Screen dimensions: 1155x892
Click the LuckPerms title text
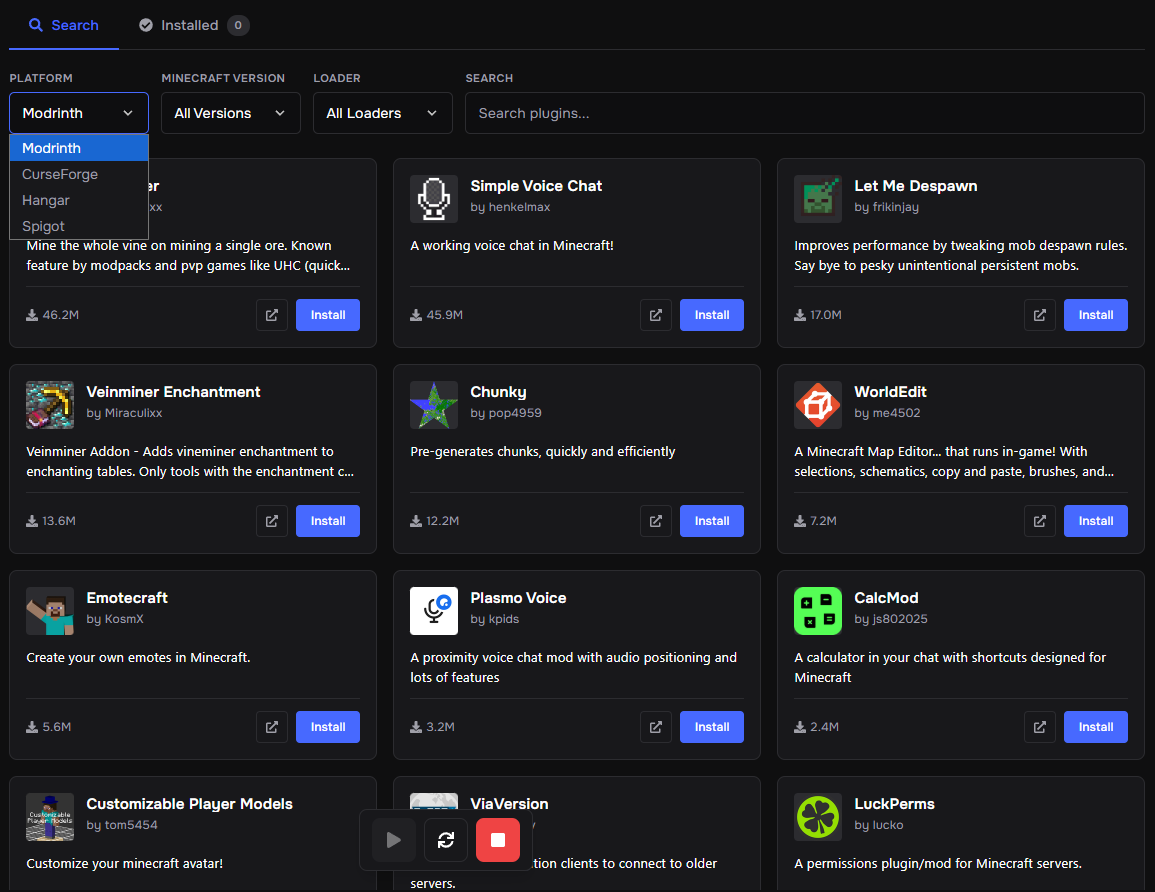pos(894,804)
